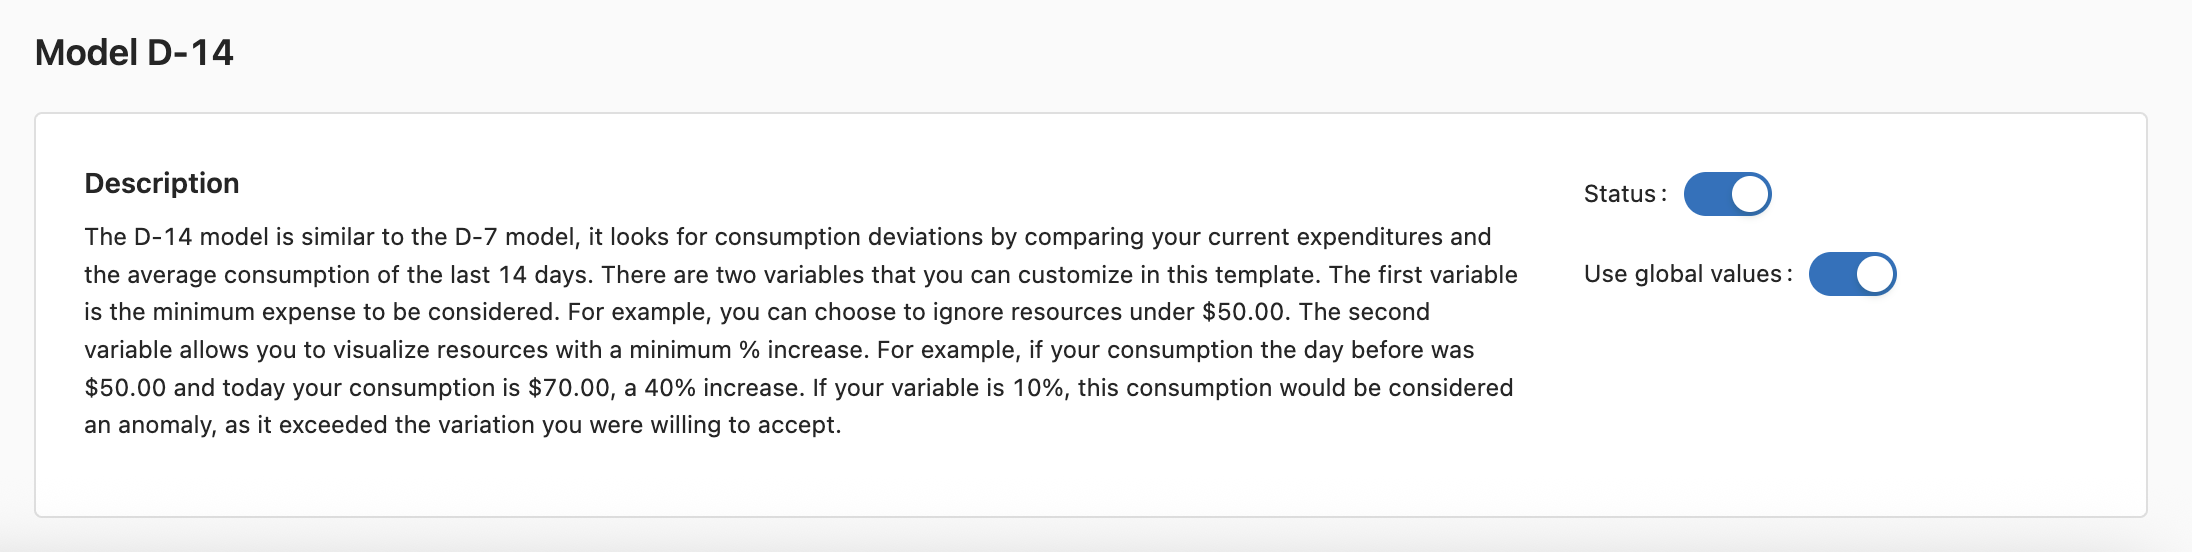Click the Status label text

click(1620, 194)
